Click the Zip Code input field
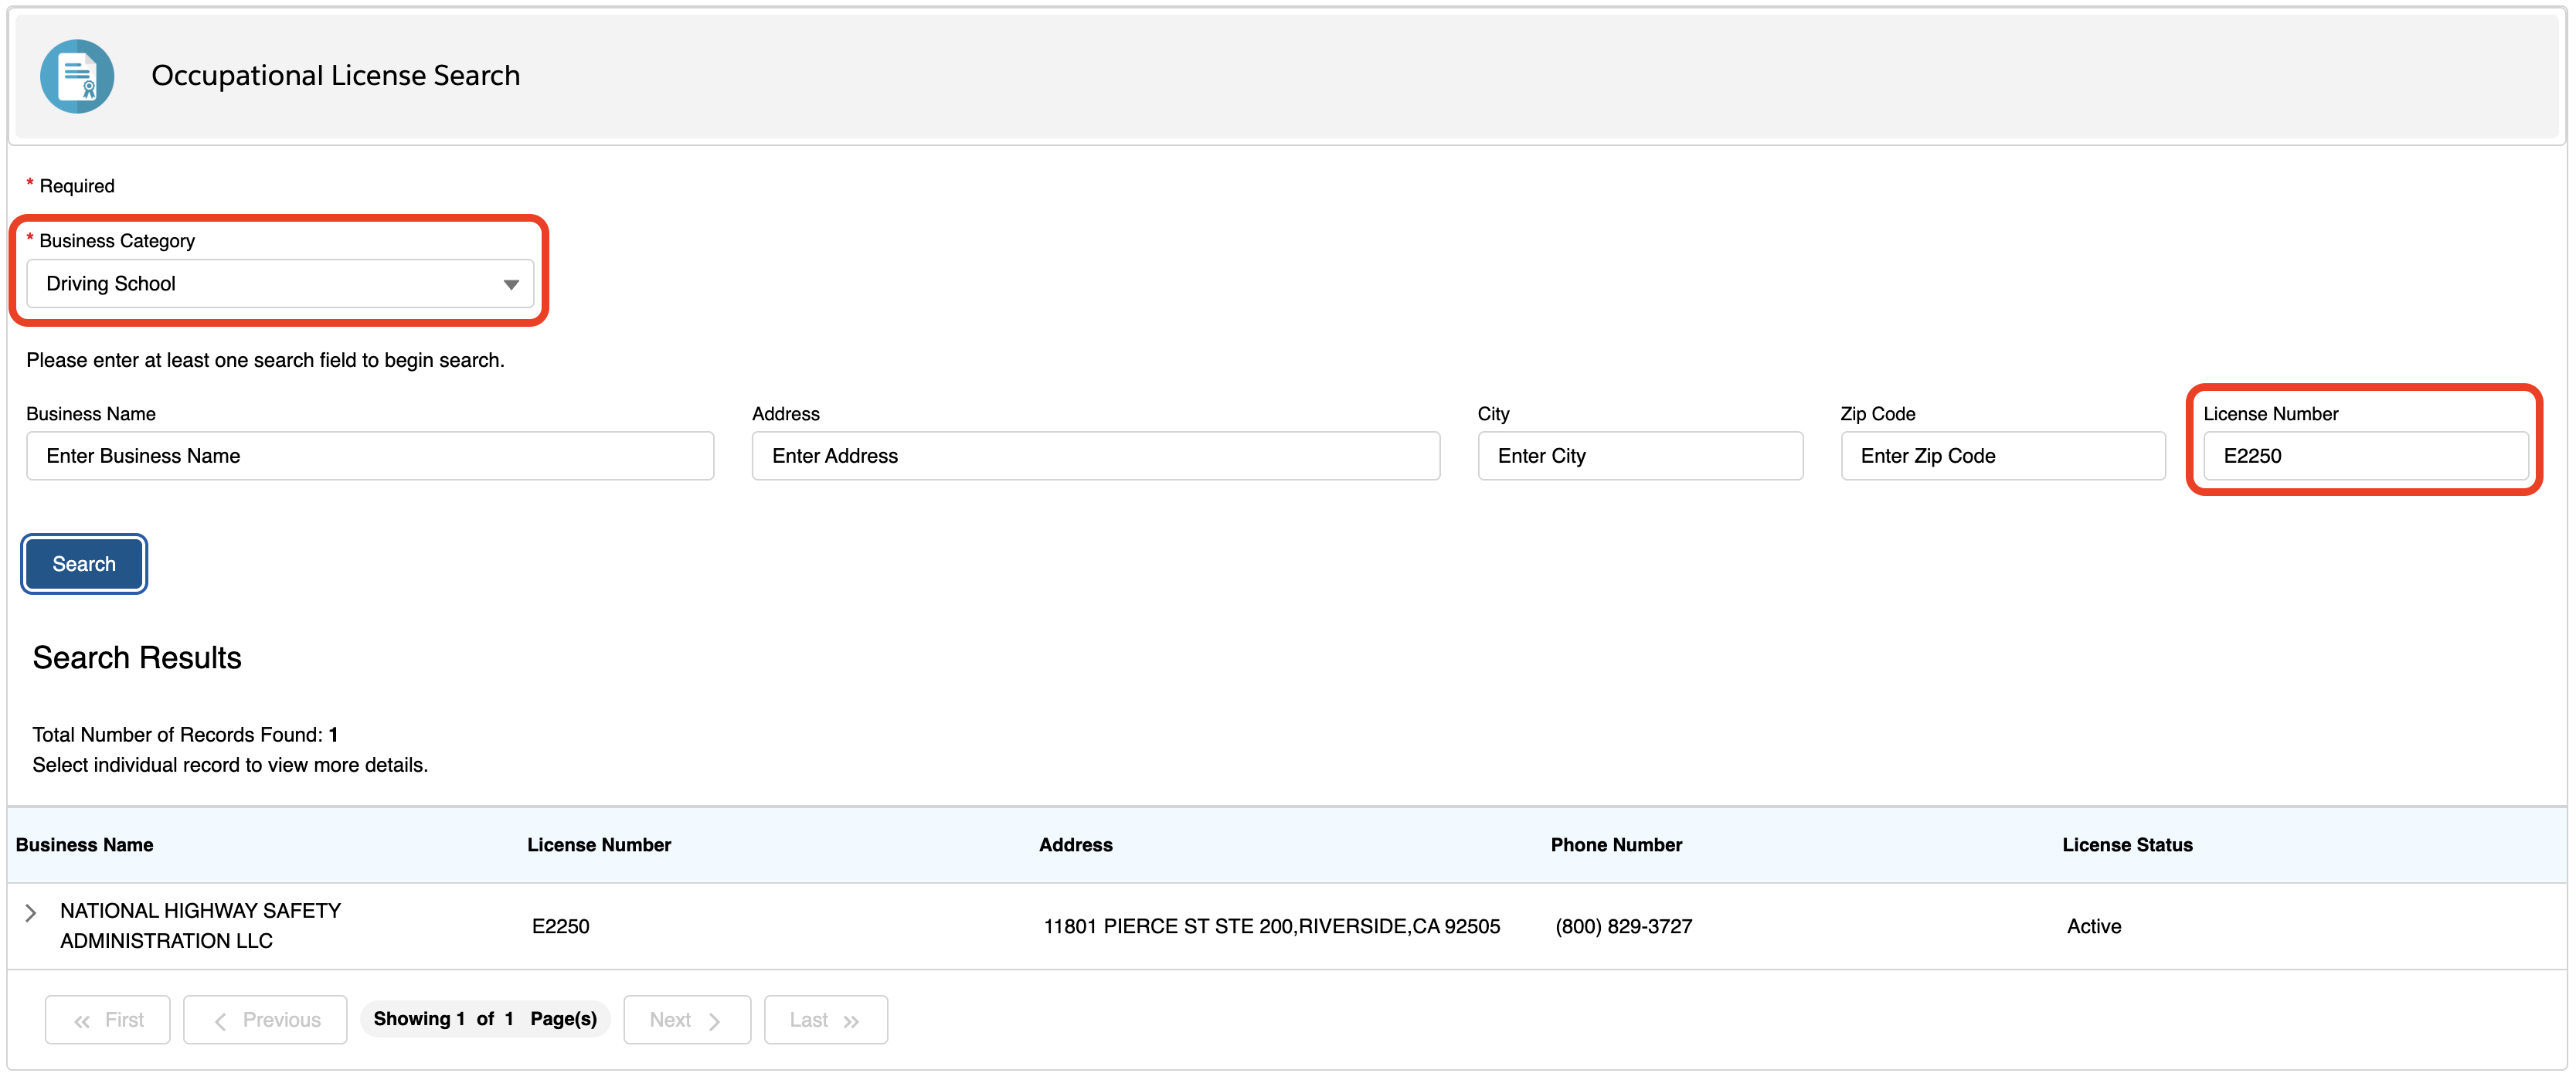Image resolution: width=2576 pixels, height=1080 pixels. pyautogui.click(x=2002, y=456)
